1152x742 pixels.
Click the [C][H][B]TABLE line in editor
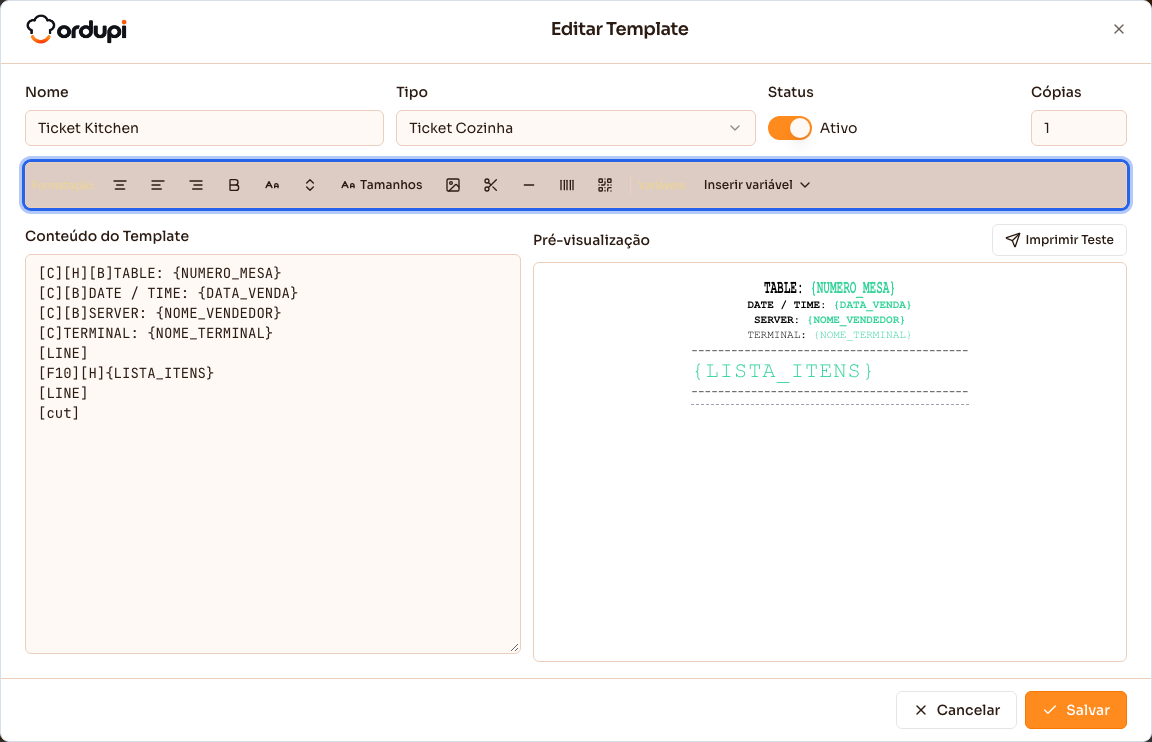click(x=159, y=273)
